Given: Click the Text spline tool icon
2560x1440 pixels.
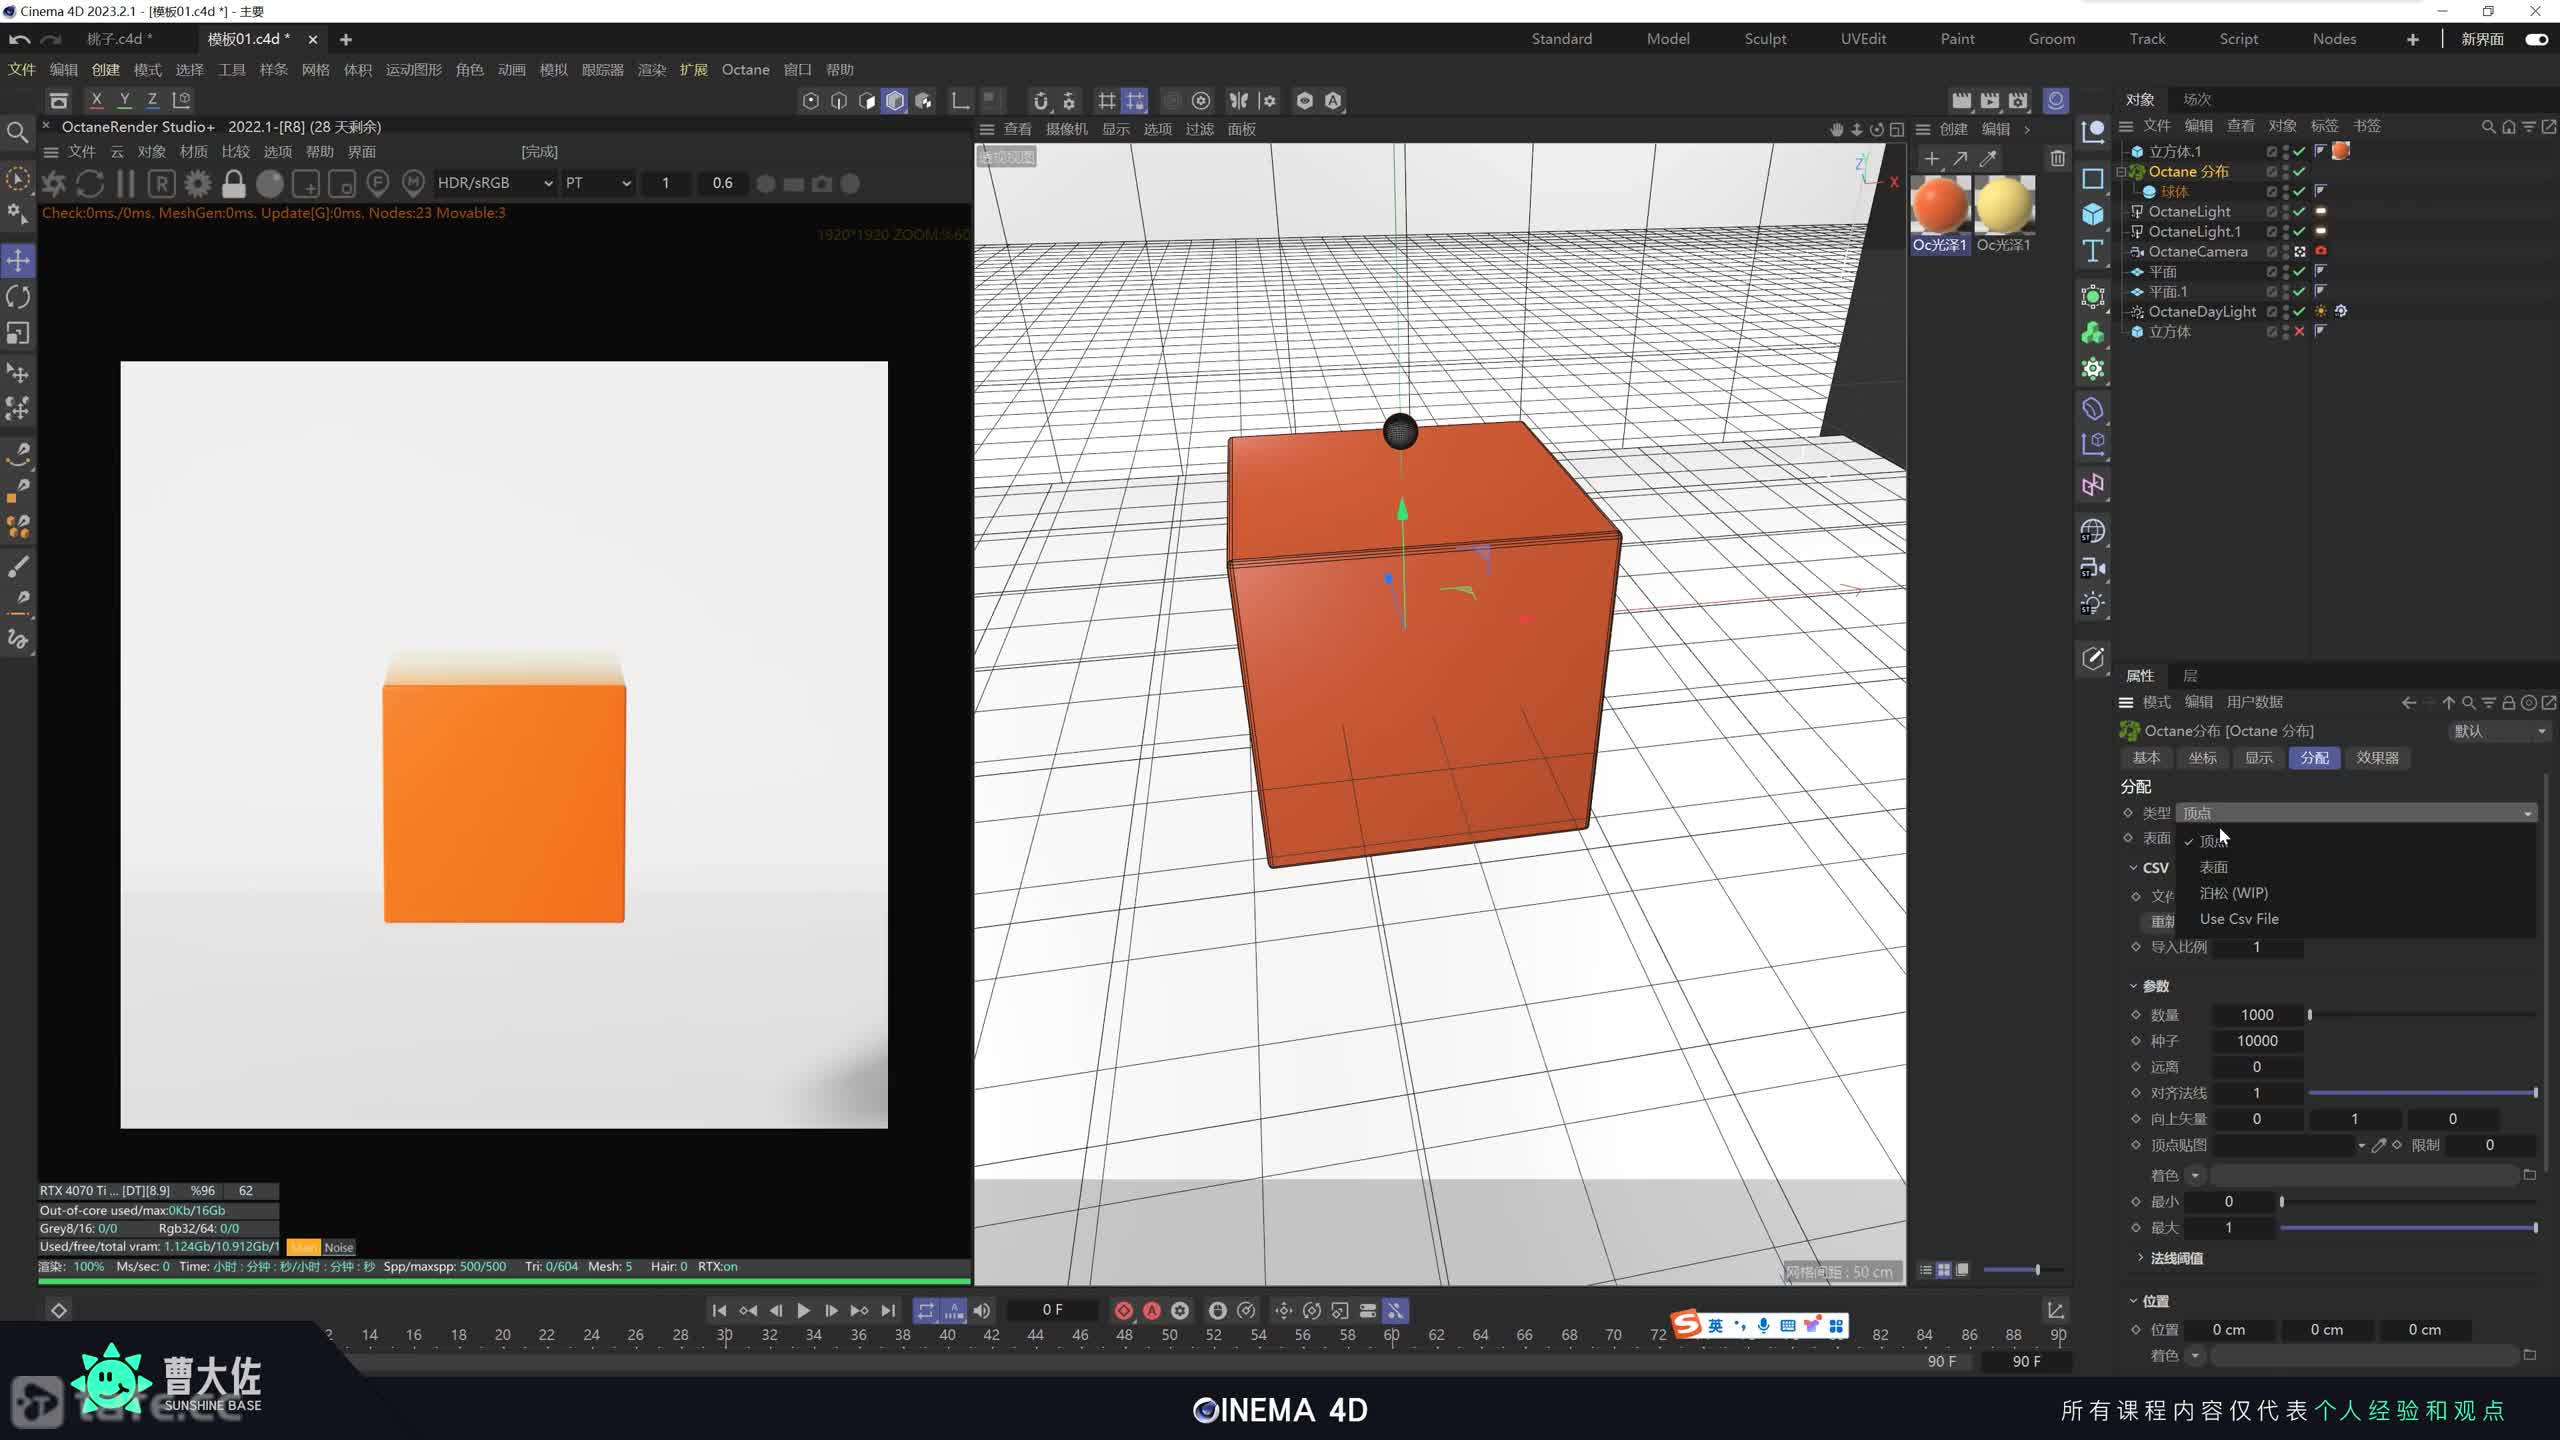Looking at the screenshot, I should pyautogui.click(x=2092, y=251).
